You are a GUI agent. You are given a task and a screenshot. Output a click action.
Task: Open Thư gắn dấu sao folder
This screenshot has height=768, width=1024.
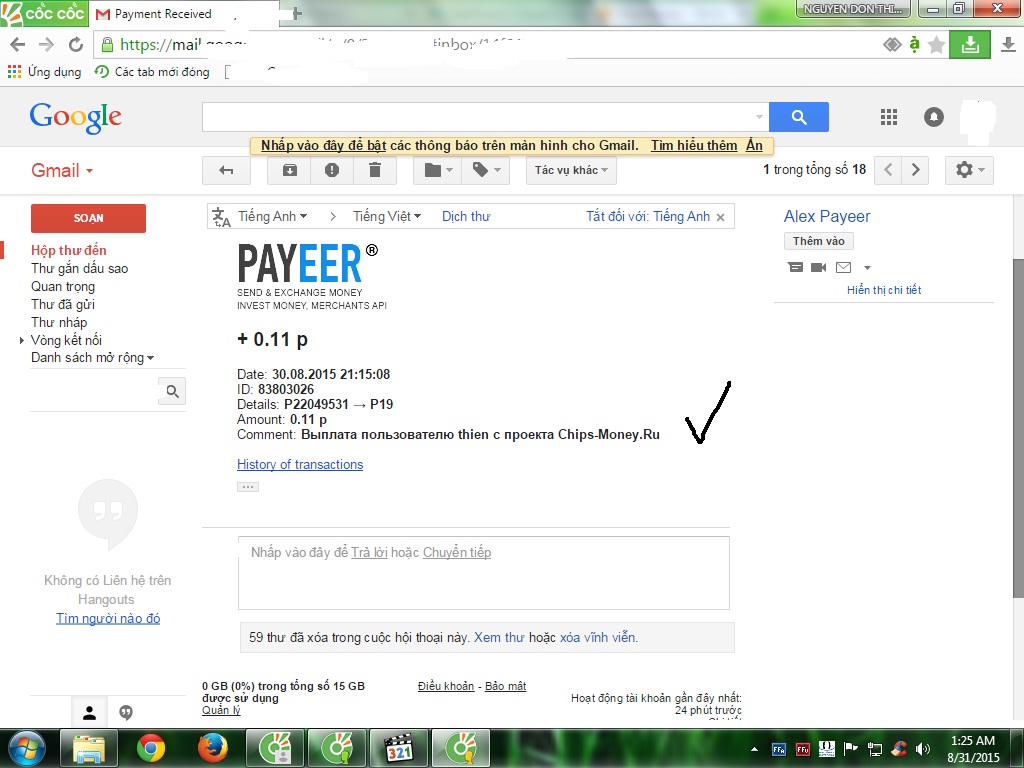(79, 268)
